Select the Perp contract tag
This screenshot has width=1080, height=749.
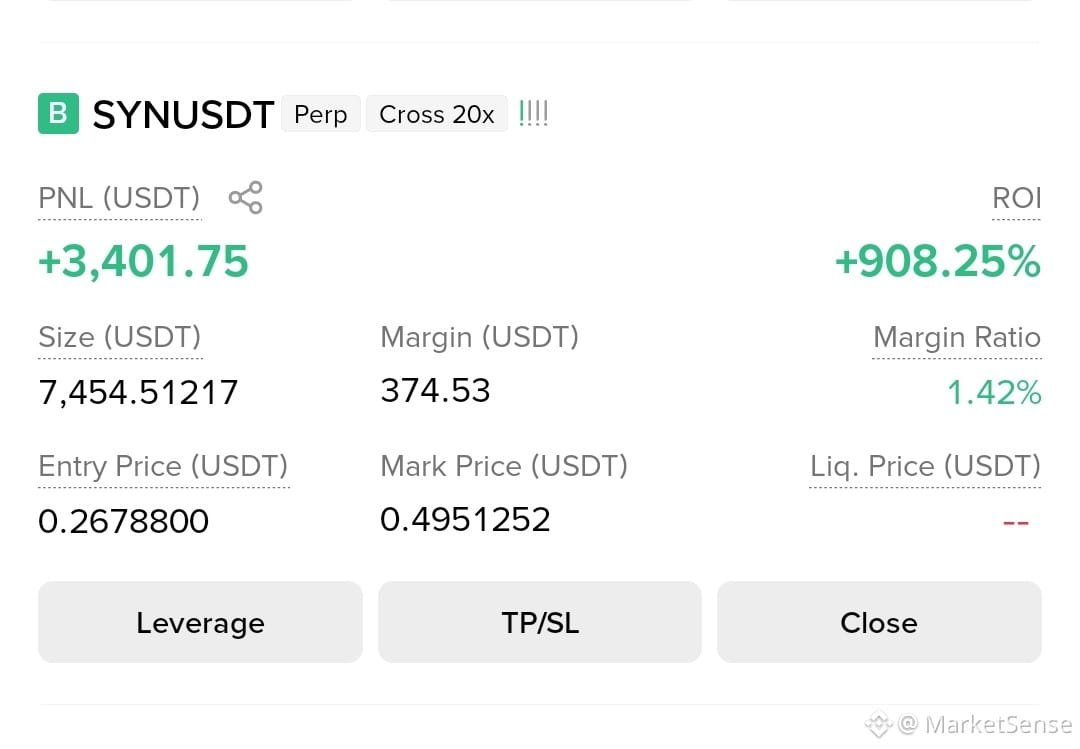tap(321, 114)
